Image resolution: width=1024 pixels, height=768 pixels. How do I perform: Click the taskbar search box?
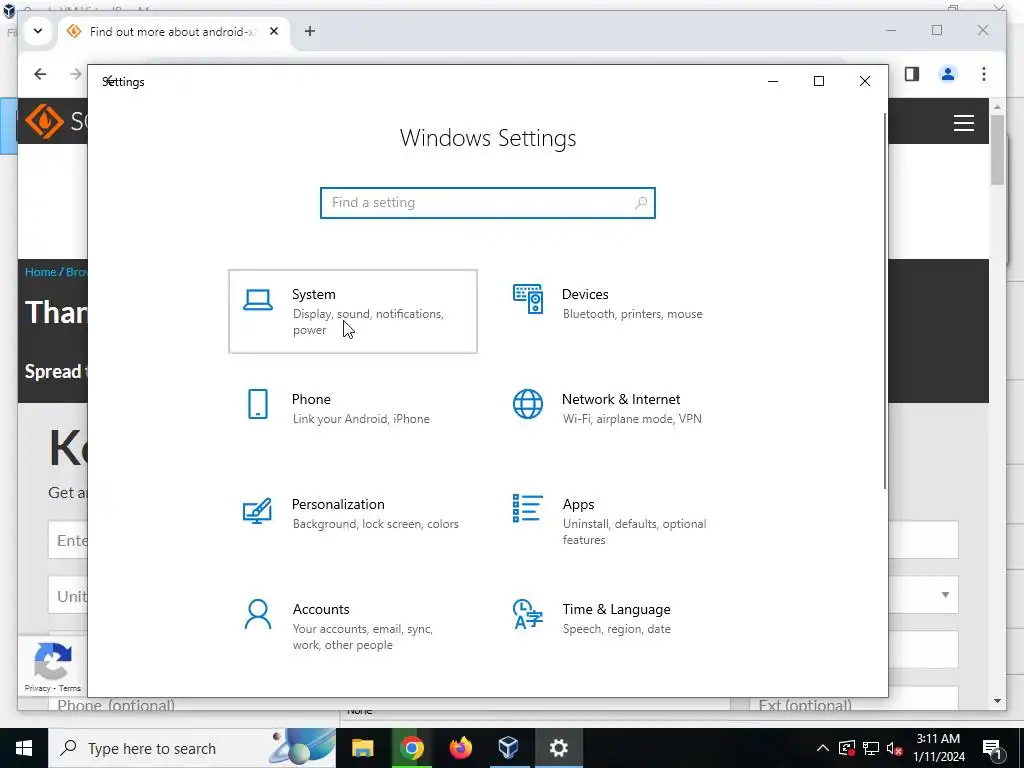tap(192, 748)
